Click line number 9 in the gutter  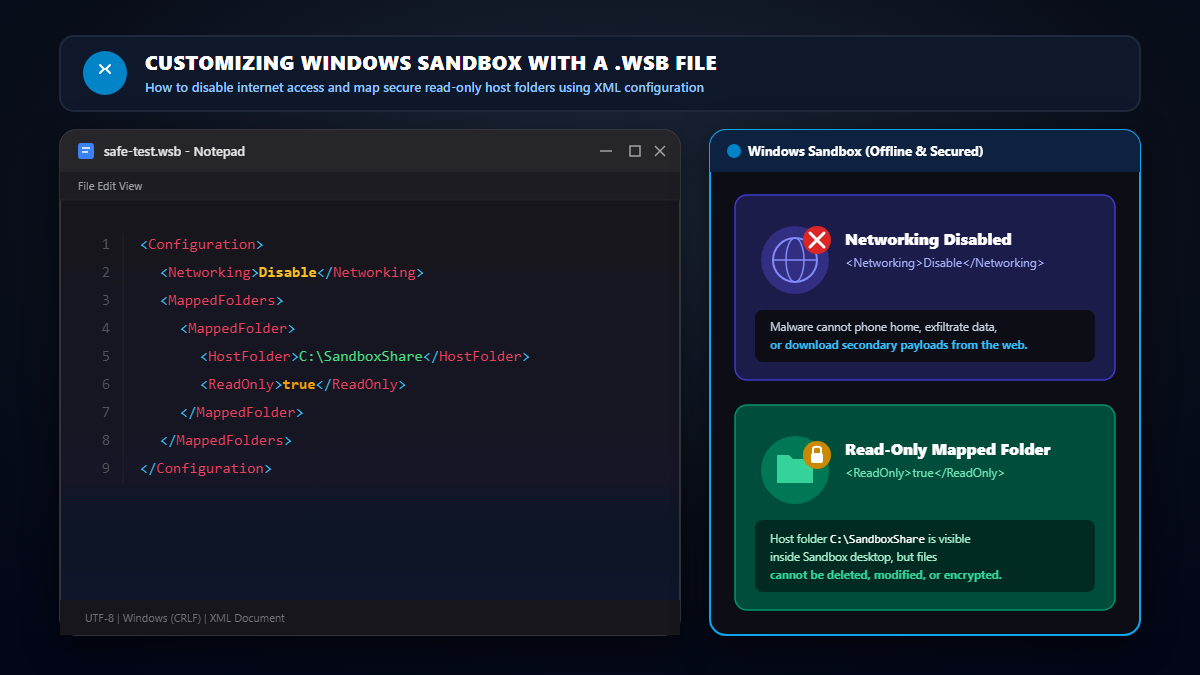(x=105, y=468)
